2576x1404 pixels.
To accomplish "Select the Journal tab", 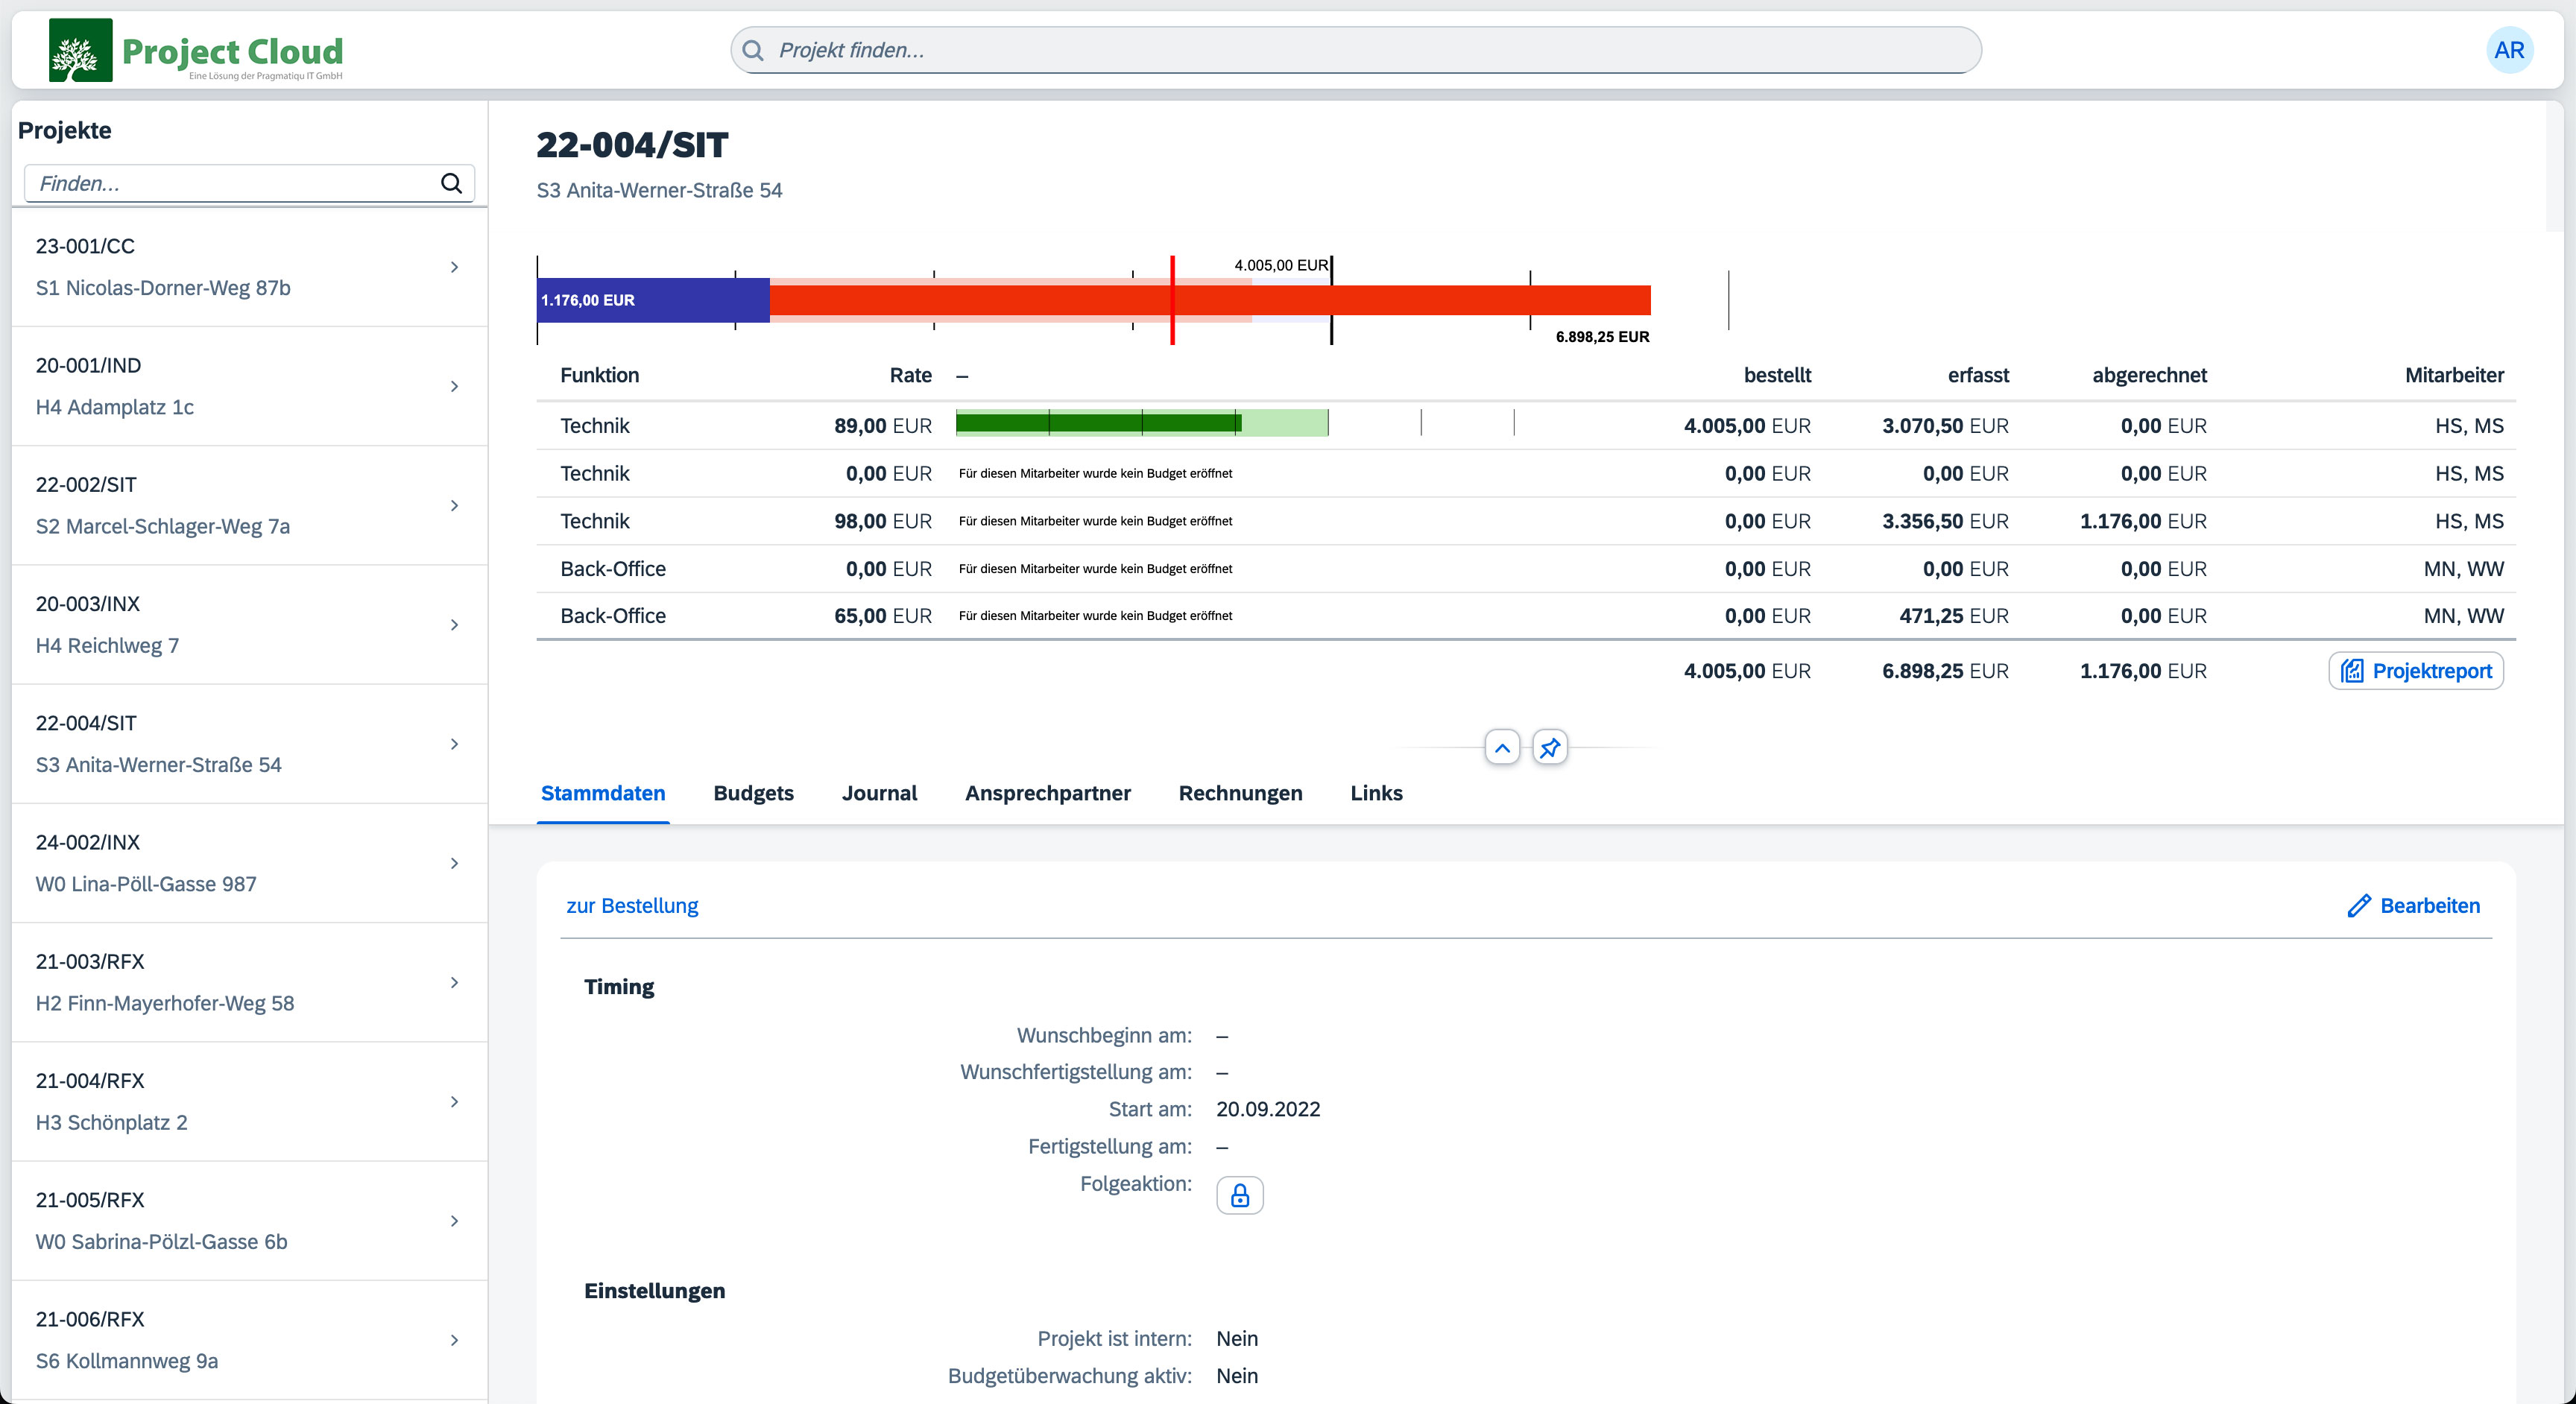I will (879, 793).
